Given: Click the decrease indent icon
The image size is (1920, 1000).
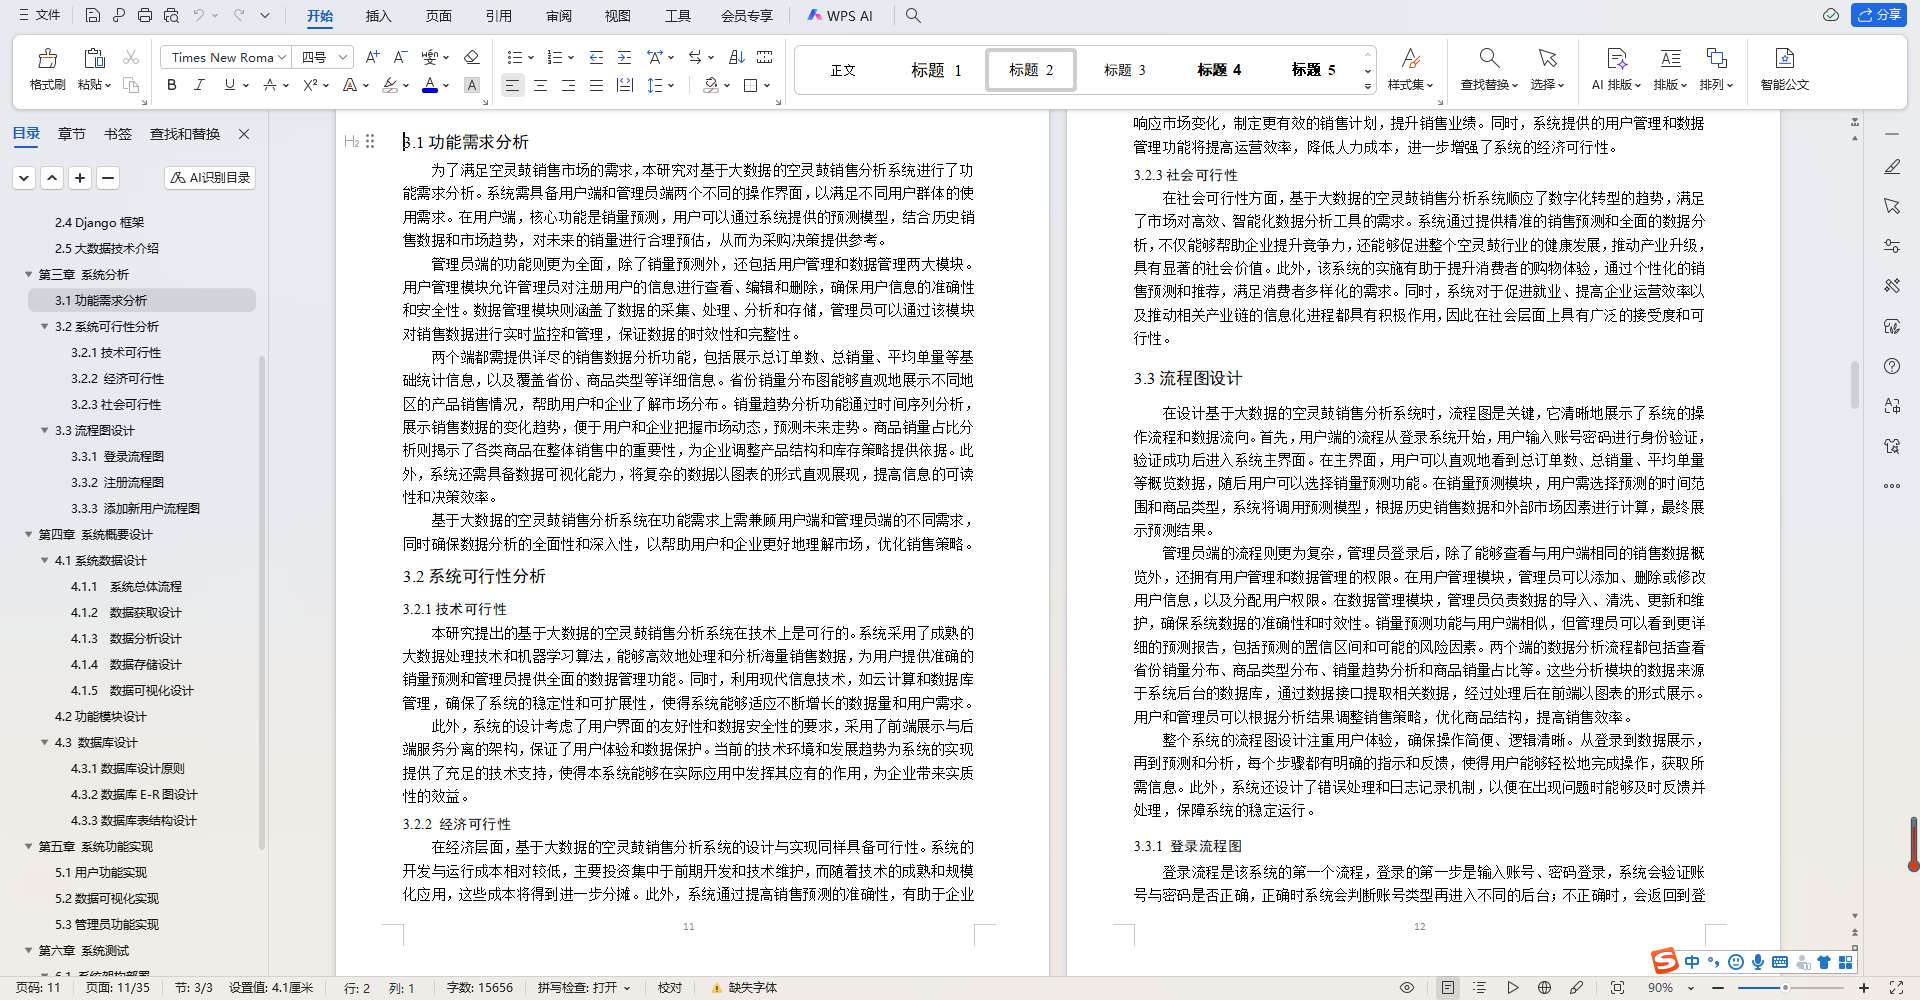Looking at the screenshot, I should (x=596, y=57).
